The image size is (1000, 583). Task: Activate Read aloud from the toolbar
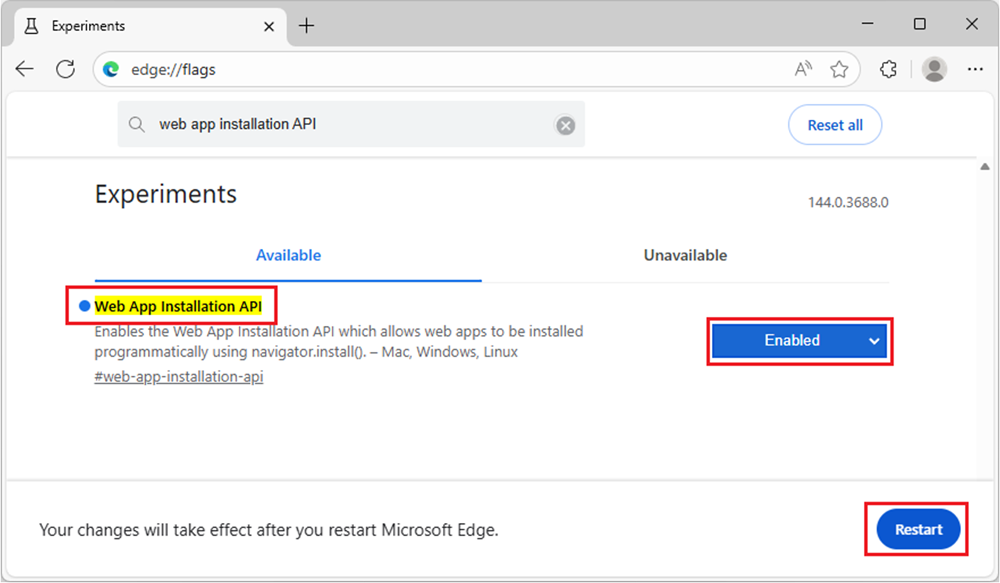(803, 68)
